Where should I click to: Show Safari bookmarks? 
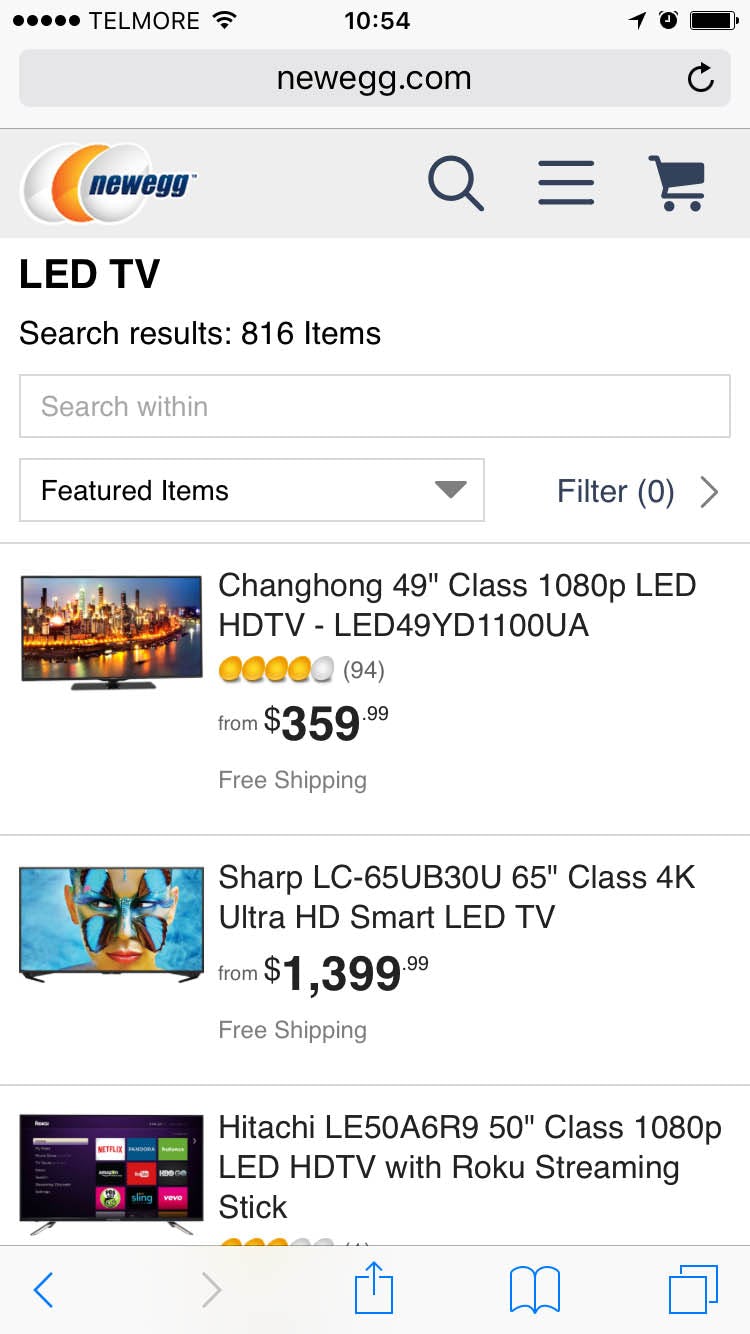535,1290
